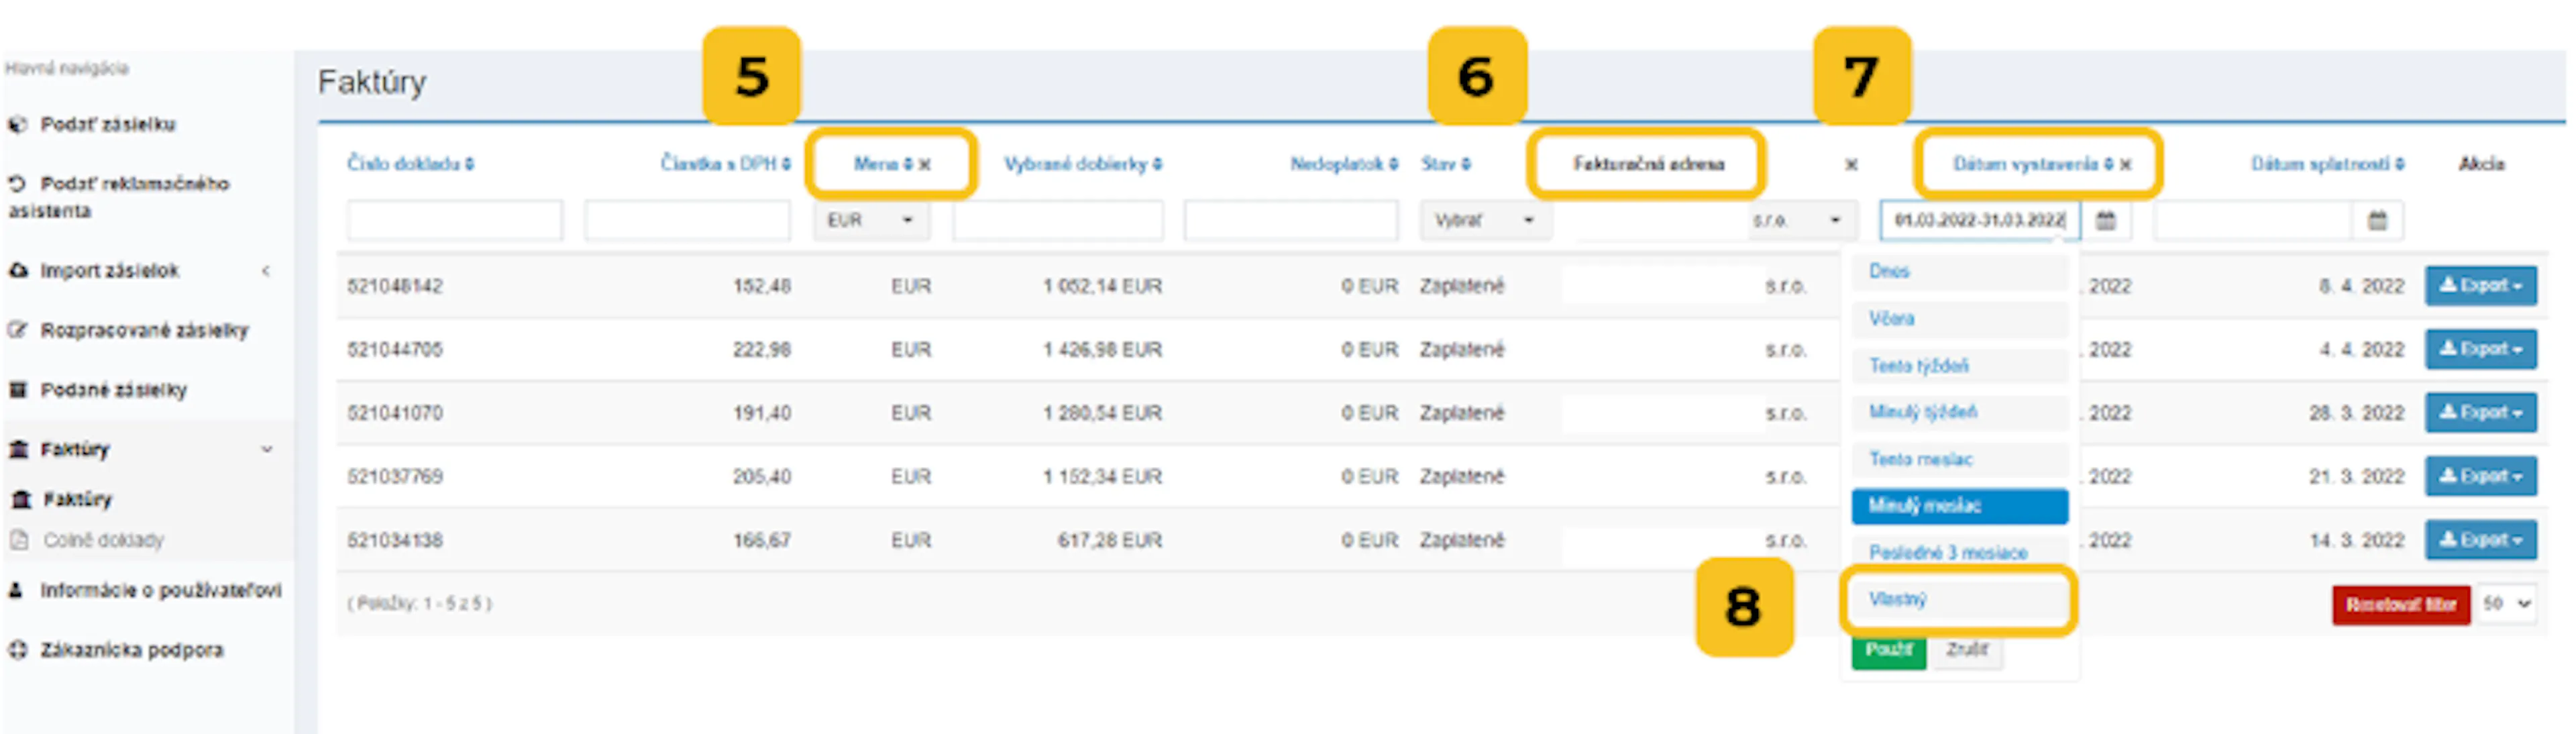Select Dnes date range
This screenshot has height=734, width=2576.
tap(1960, 271)
